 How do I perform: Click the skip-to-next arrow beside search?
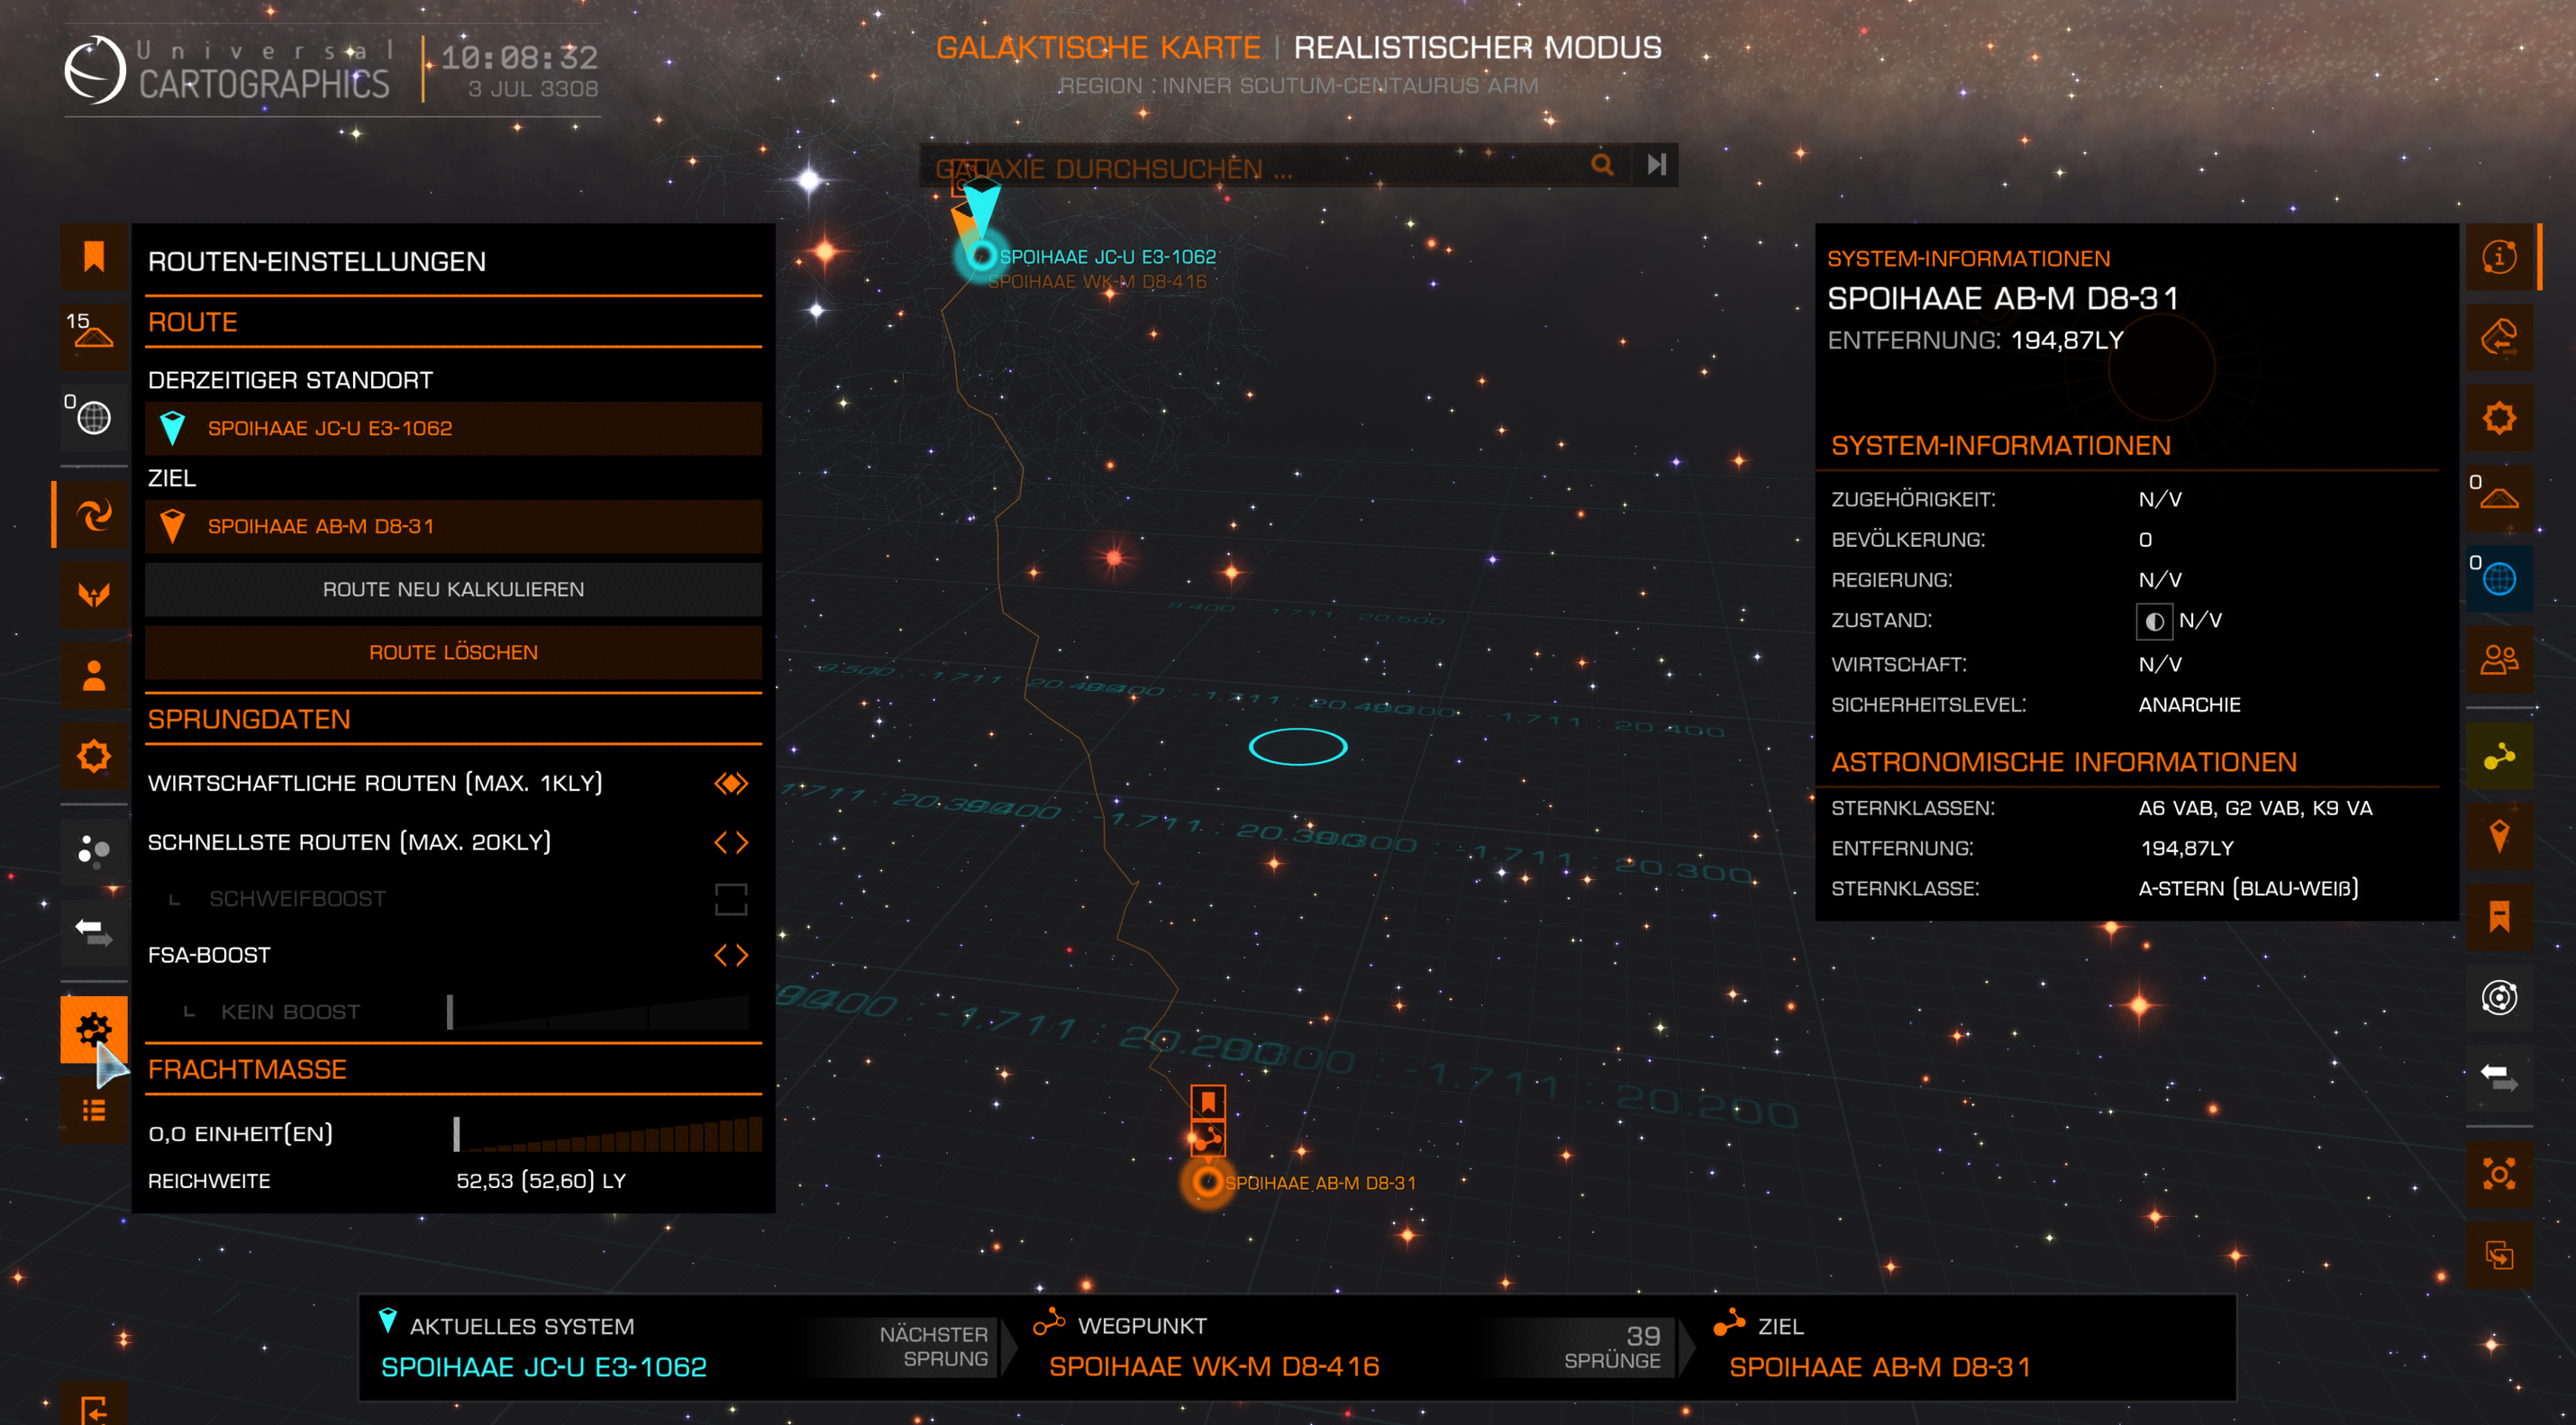(x=1656, y=164)
